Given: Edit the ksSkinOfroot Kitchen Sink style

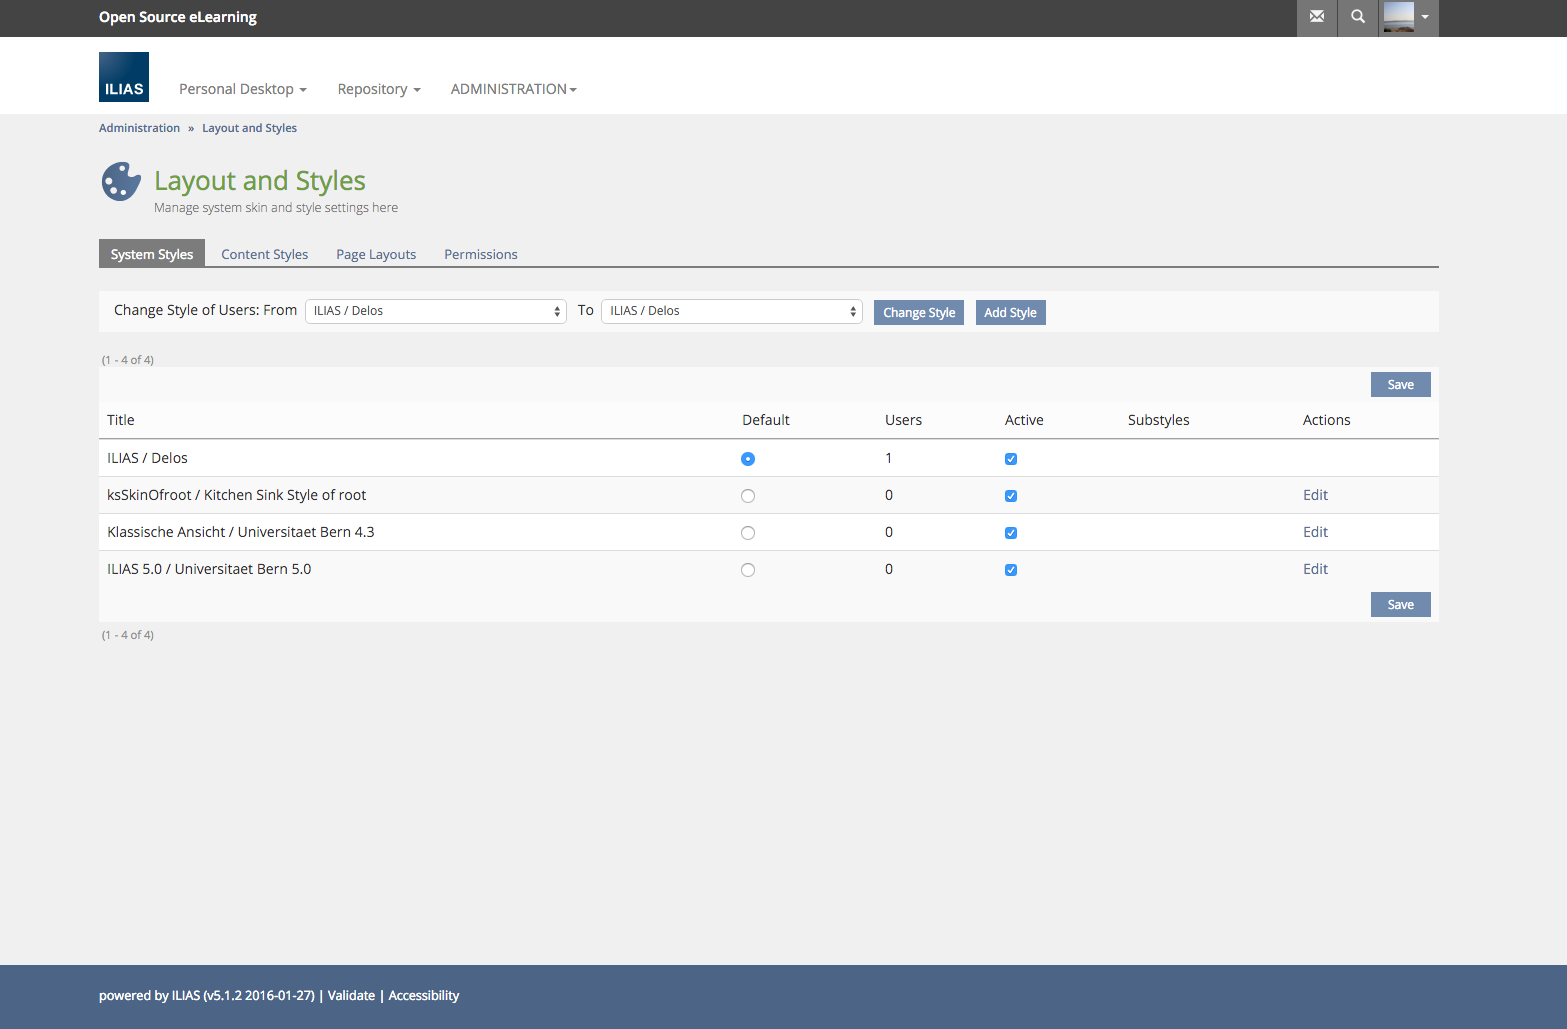Looking at the screenshot, I should click(1315, 495).
